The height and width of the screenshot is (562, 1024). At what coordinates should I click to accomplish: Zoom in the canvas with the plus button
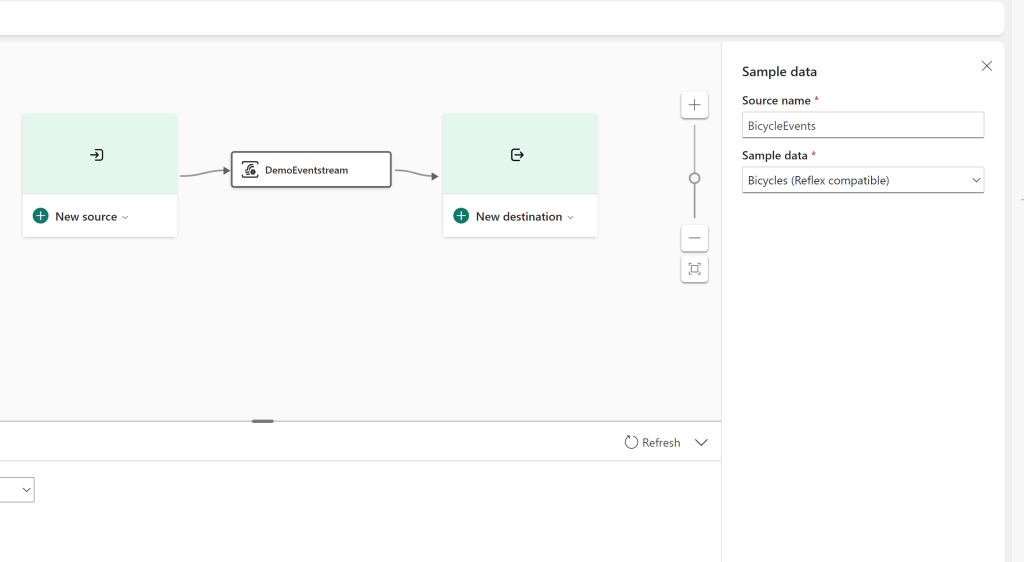tap(694, 105)
